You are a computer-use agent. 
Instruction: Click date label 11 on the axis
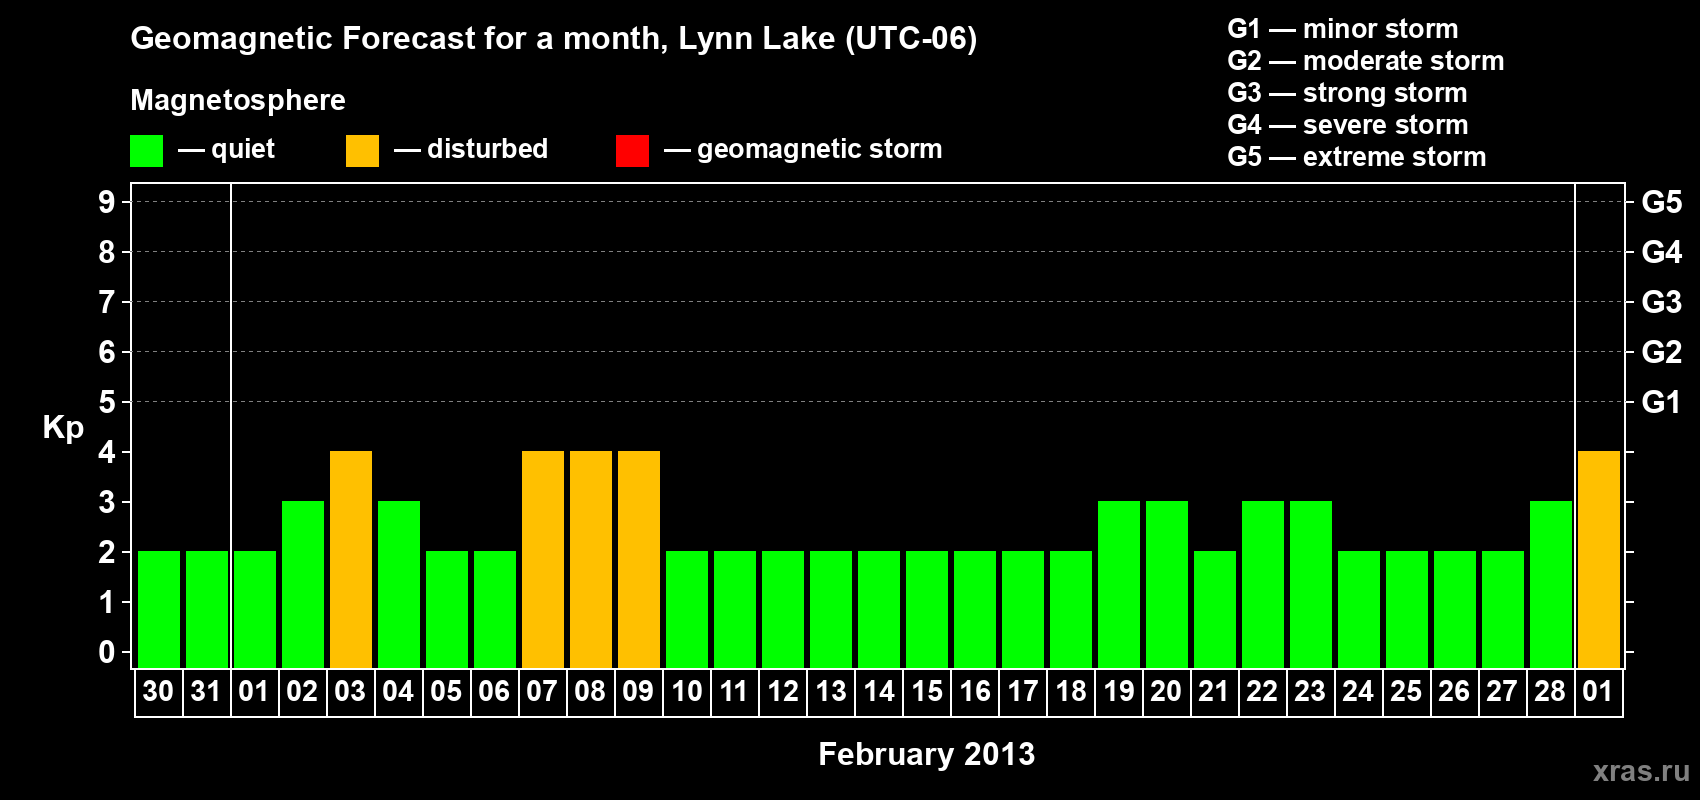734,692
